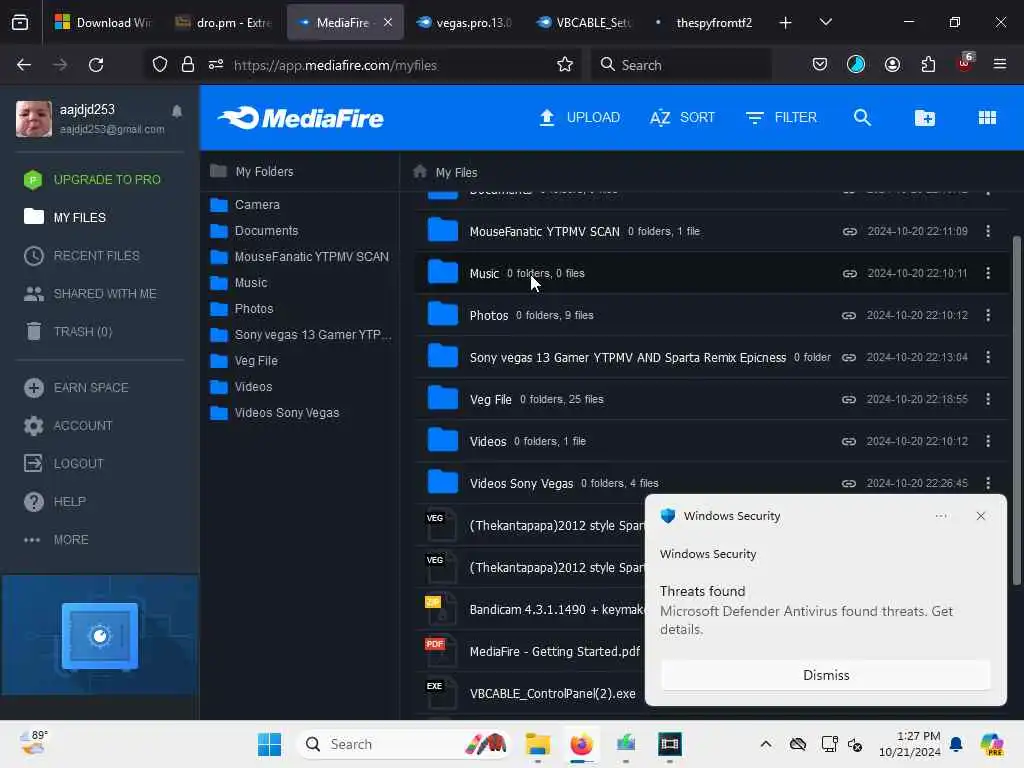Image resolution: width=1024 pixels, height=768 pixels.
Task: Show hidden system tray icons
Action: [765, 744]
